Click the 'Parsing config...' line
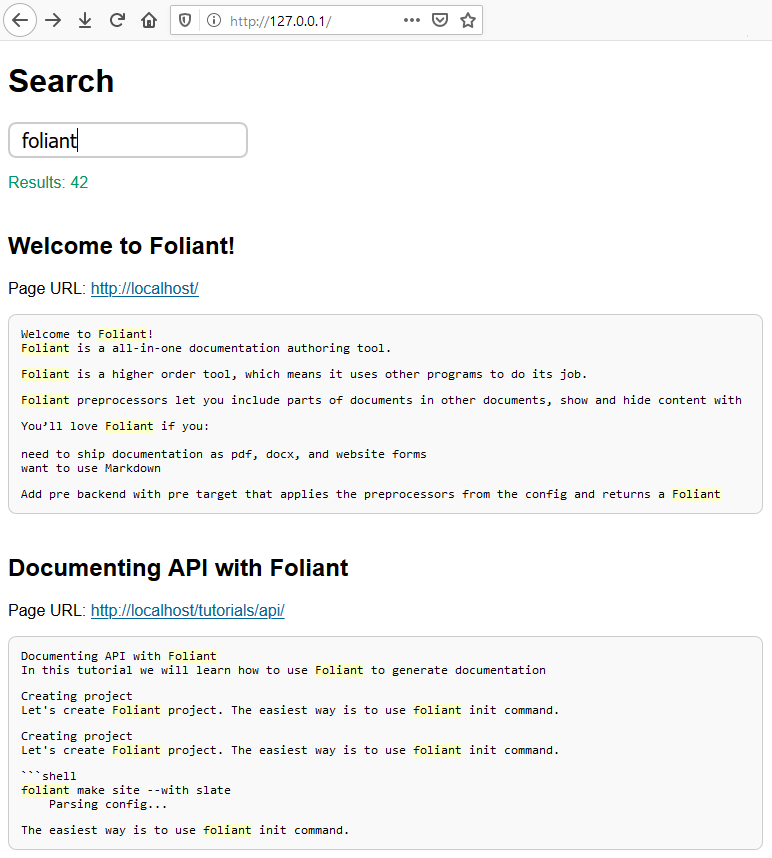 click(108, 804)
